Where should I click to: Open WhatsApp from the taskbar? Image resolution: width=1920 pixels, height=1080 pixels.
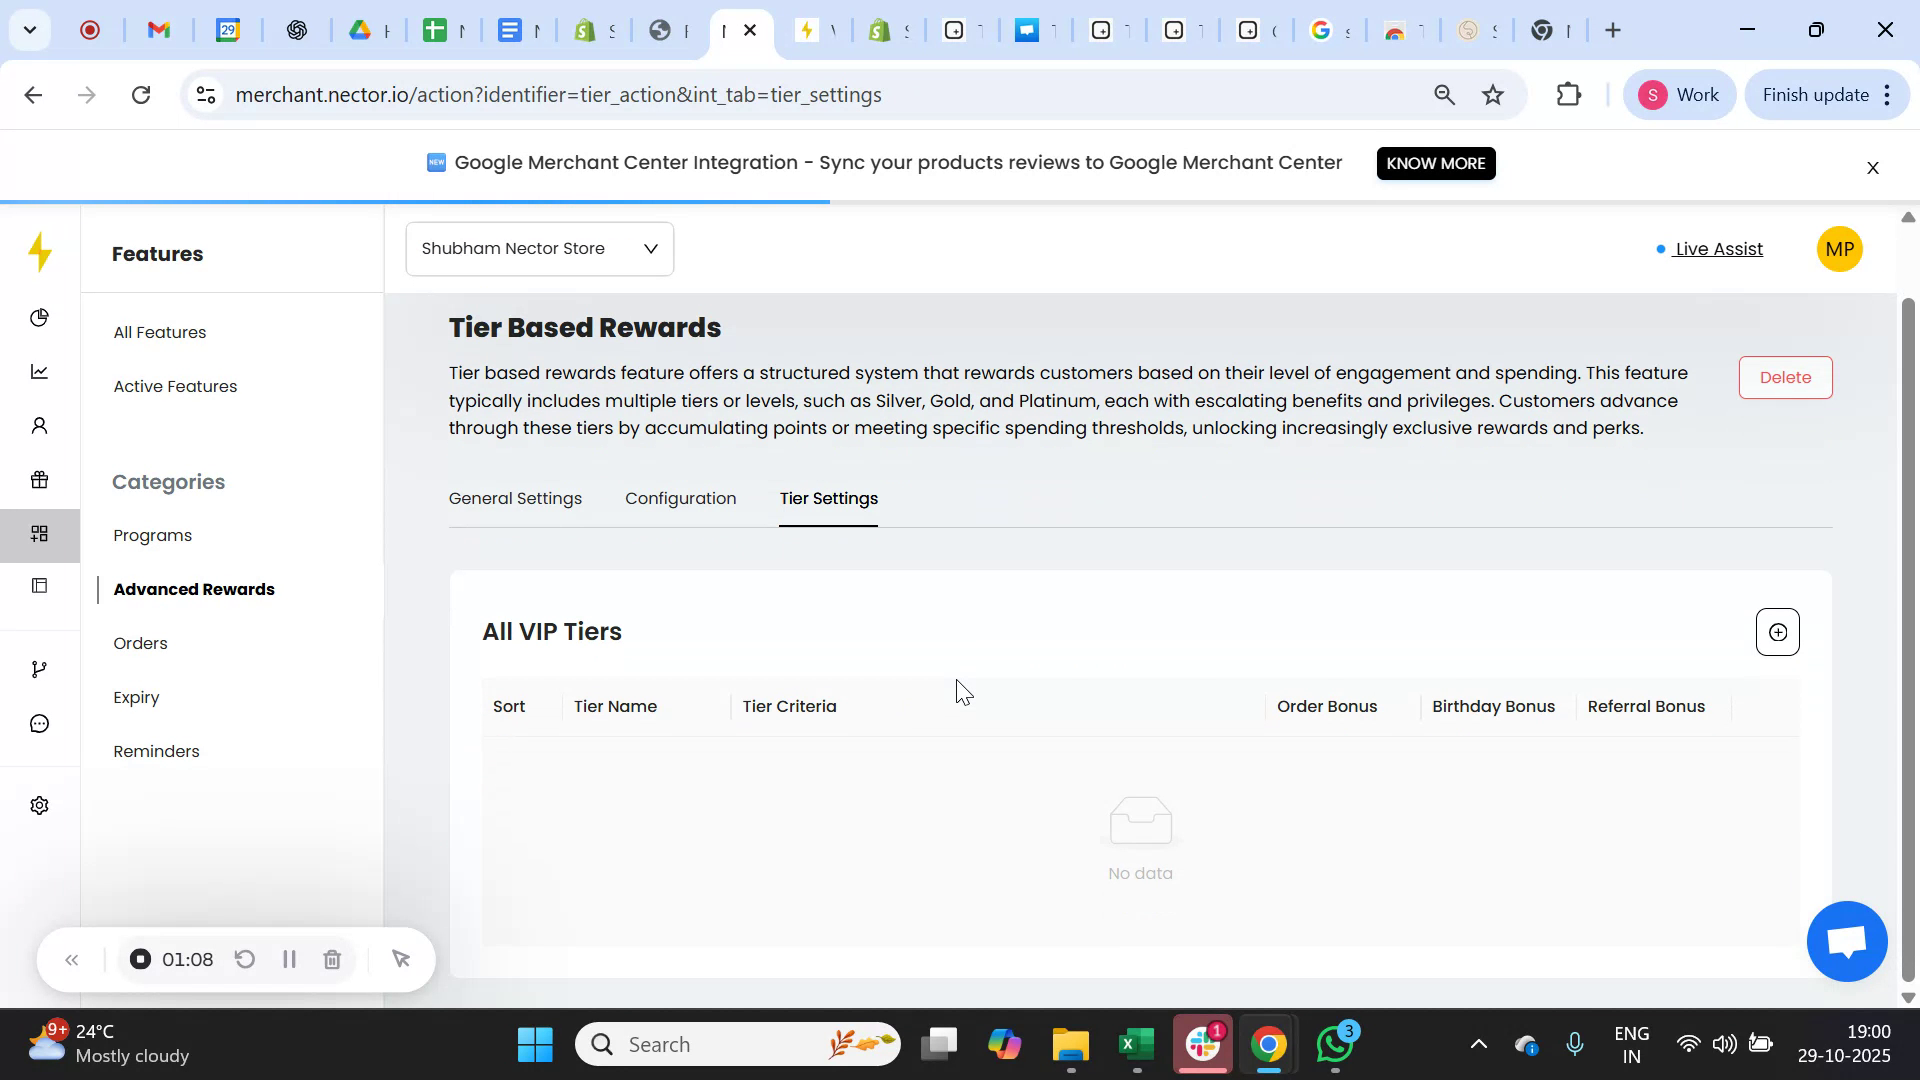point(1334,1043)
